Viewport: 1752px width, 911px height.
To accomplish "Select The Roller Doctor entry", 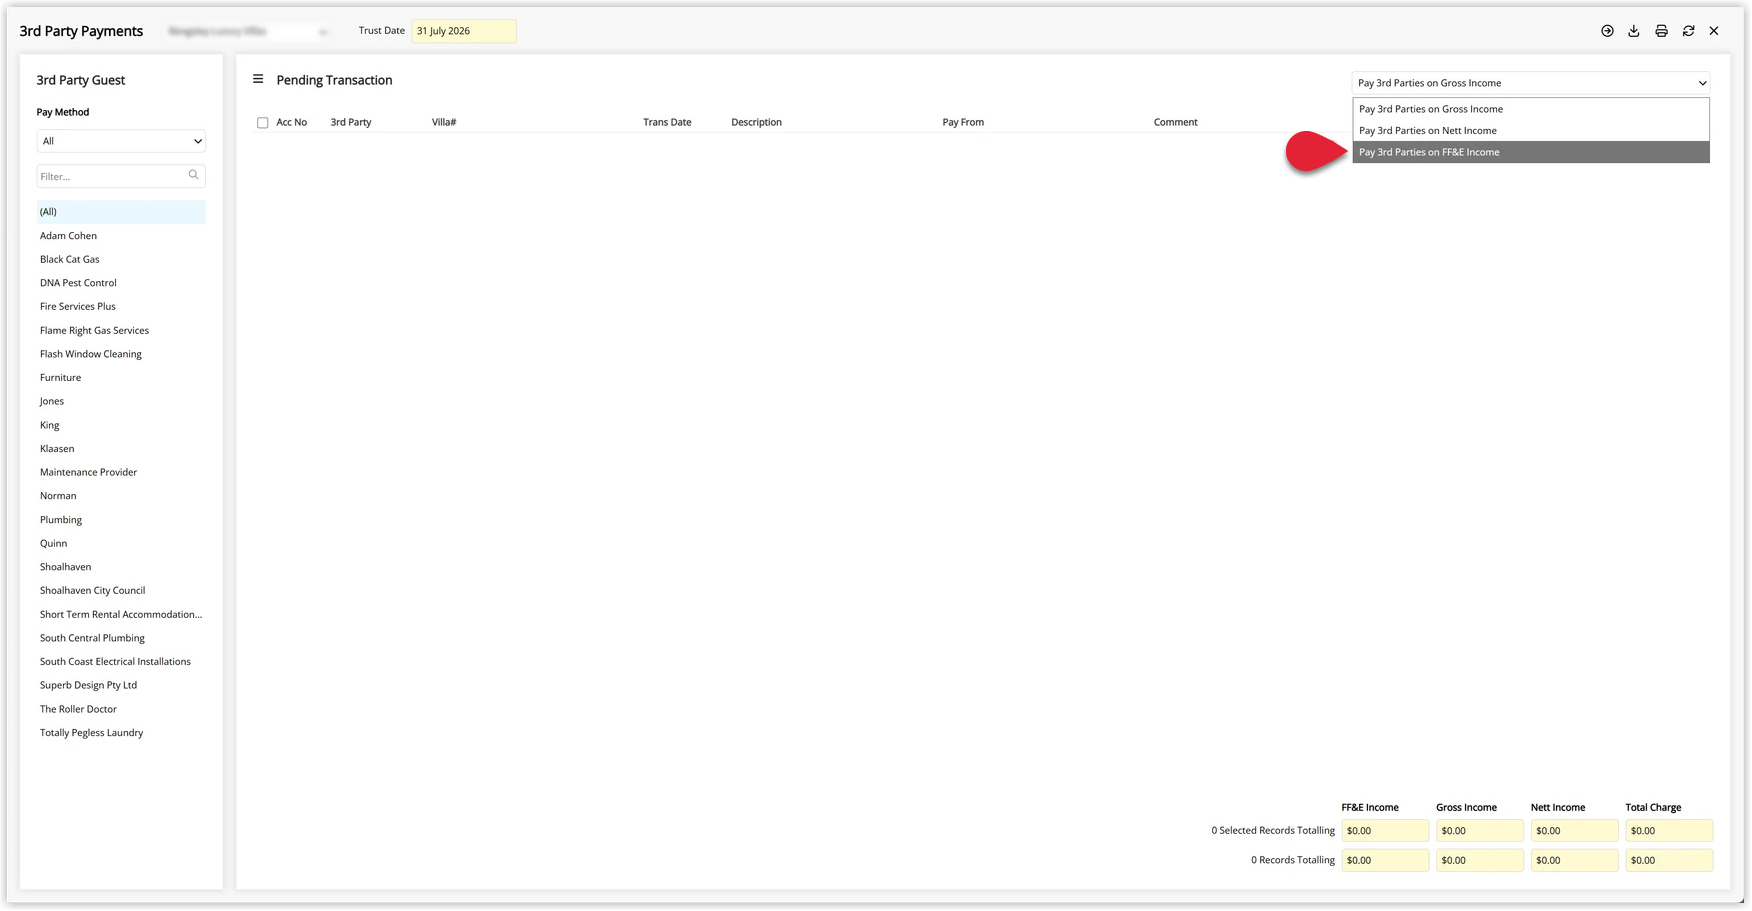I will tap(121, 709).
